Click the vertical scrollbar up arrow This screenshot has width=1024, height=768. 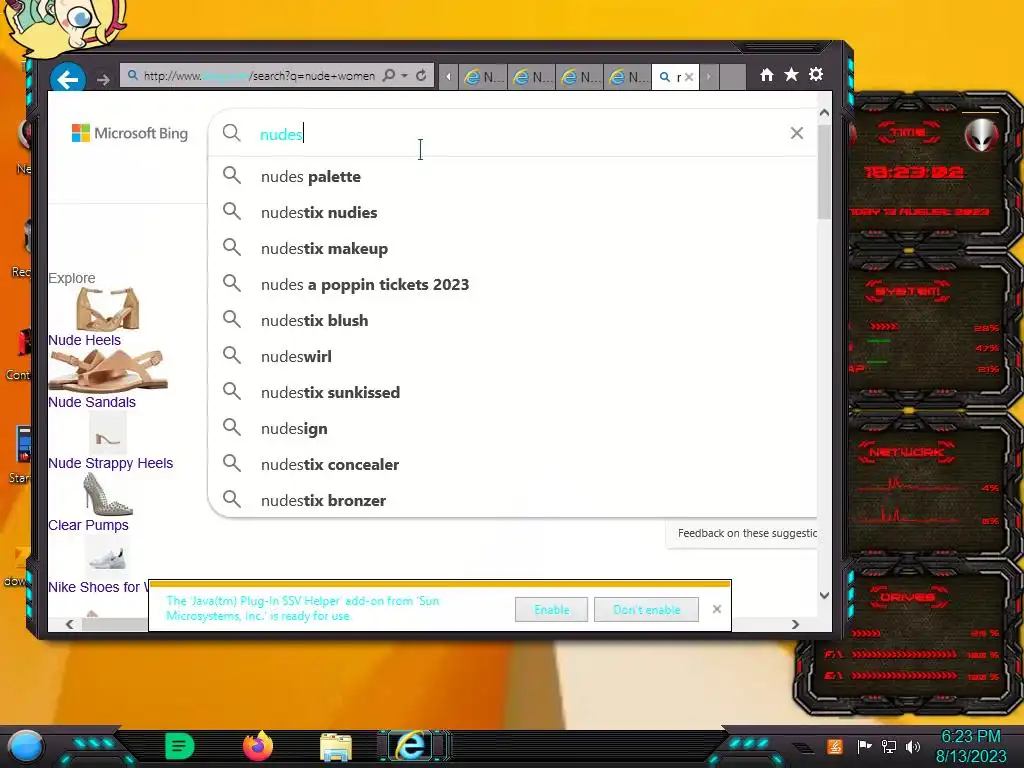tap(824, 112)
